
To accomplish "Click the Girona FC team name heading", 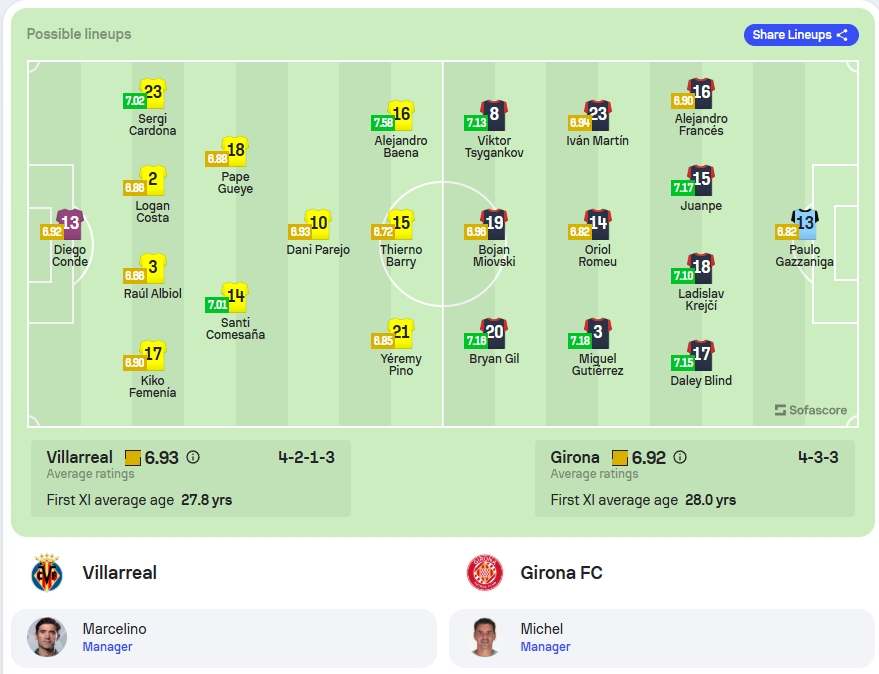I will (x=561, y=573).
